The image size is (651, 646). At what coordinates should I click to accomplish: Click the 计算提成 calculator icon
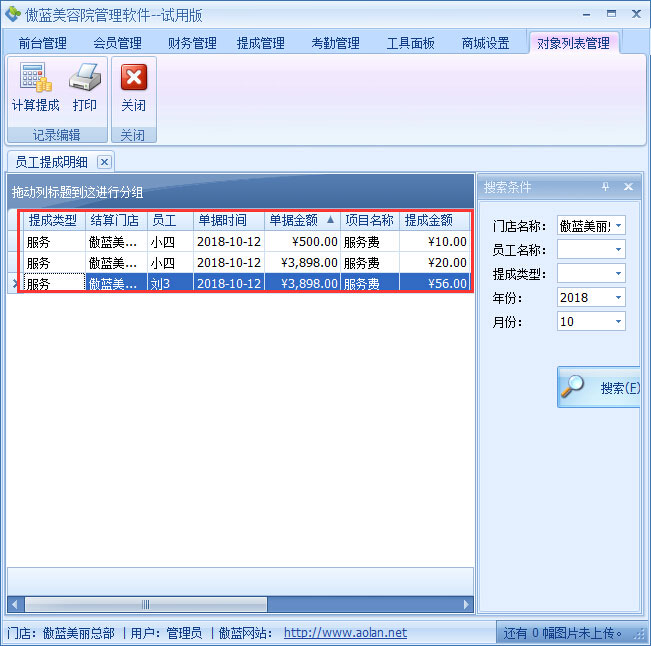[x=35, y=77]
